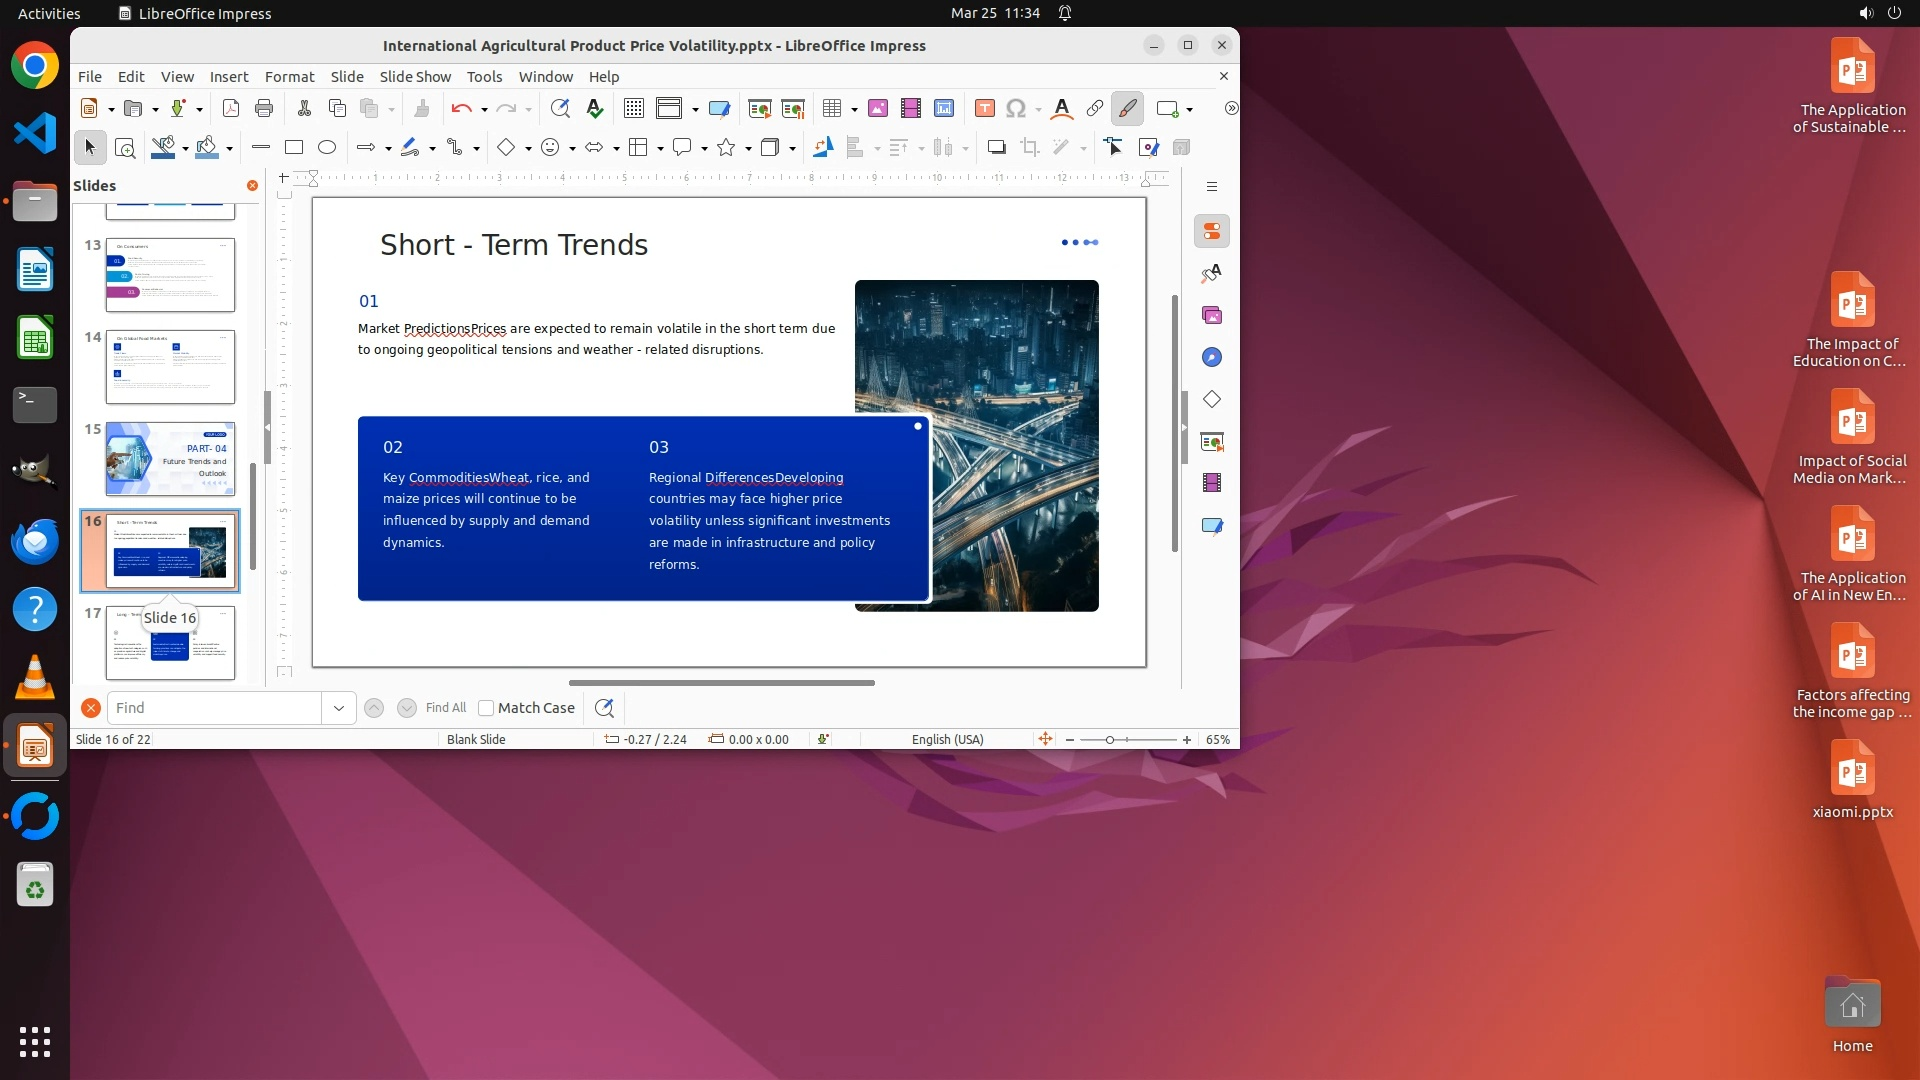Click the Find All button
Viewport: 1920px width, 1080px height.
tap(446, 708)
